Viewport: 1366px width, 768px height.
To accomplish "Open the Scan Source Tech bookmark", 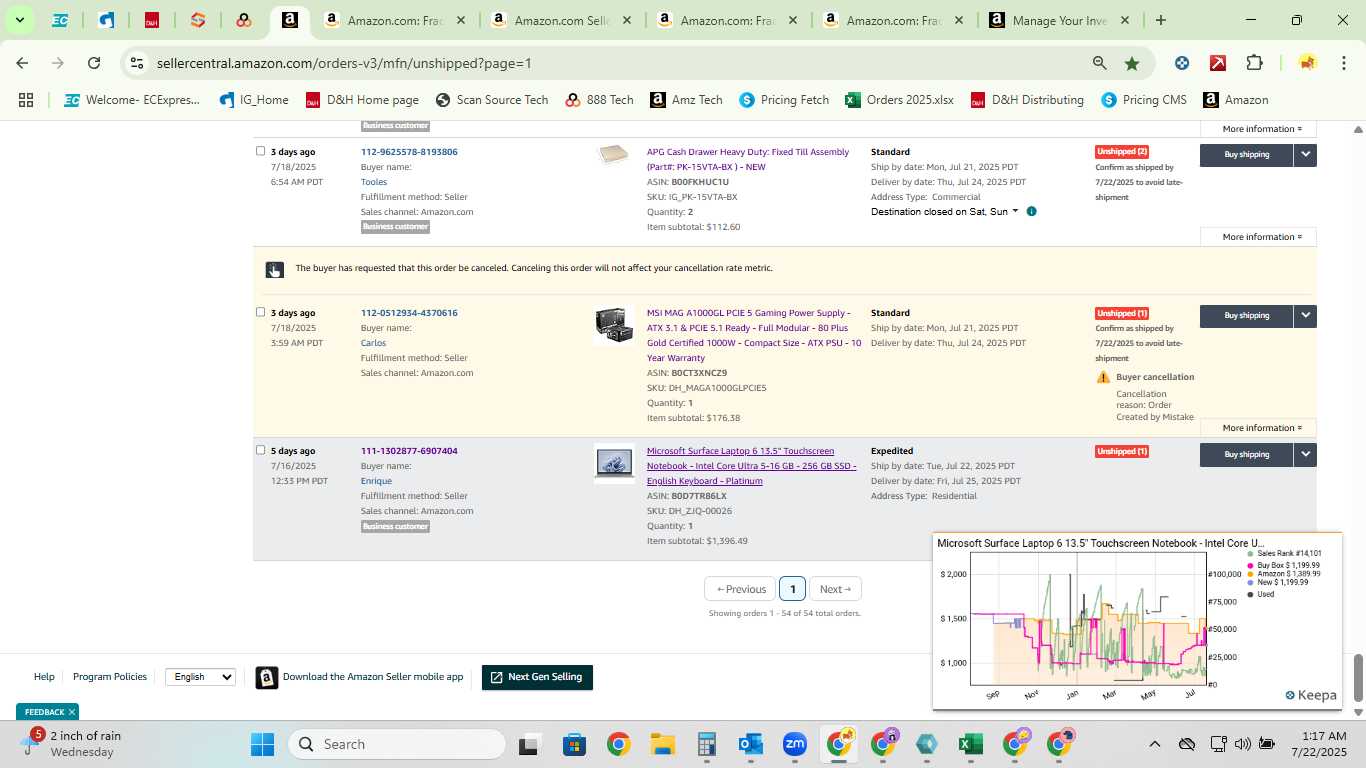I will [x=492, y=100].
